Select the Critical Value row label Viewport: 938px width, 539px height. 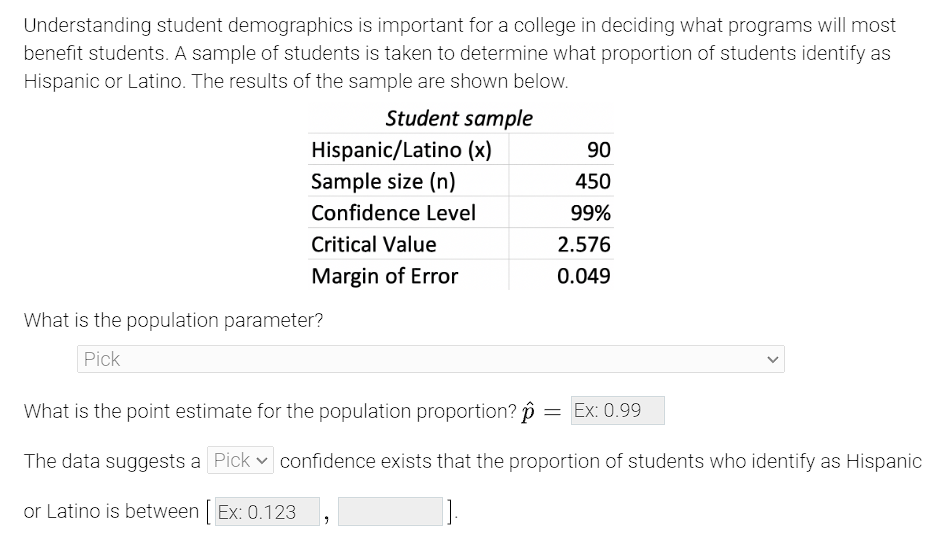pos(374,245)
